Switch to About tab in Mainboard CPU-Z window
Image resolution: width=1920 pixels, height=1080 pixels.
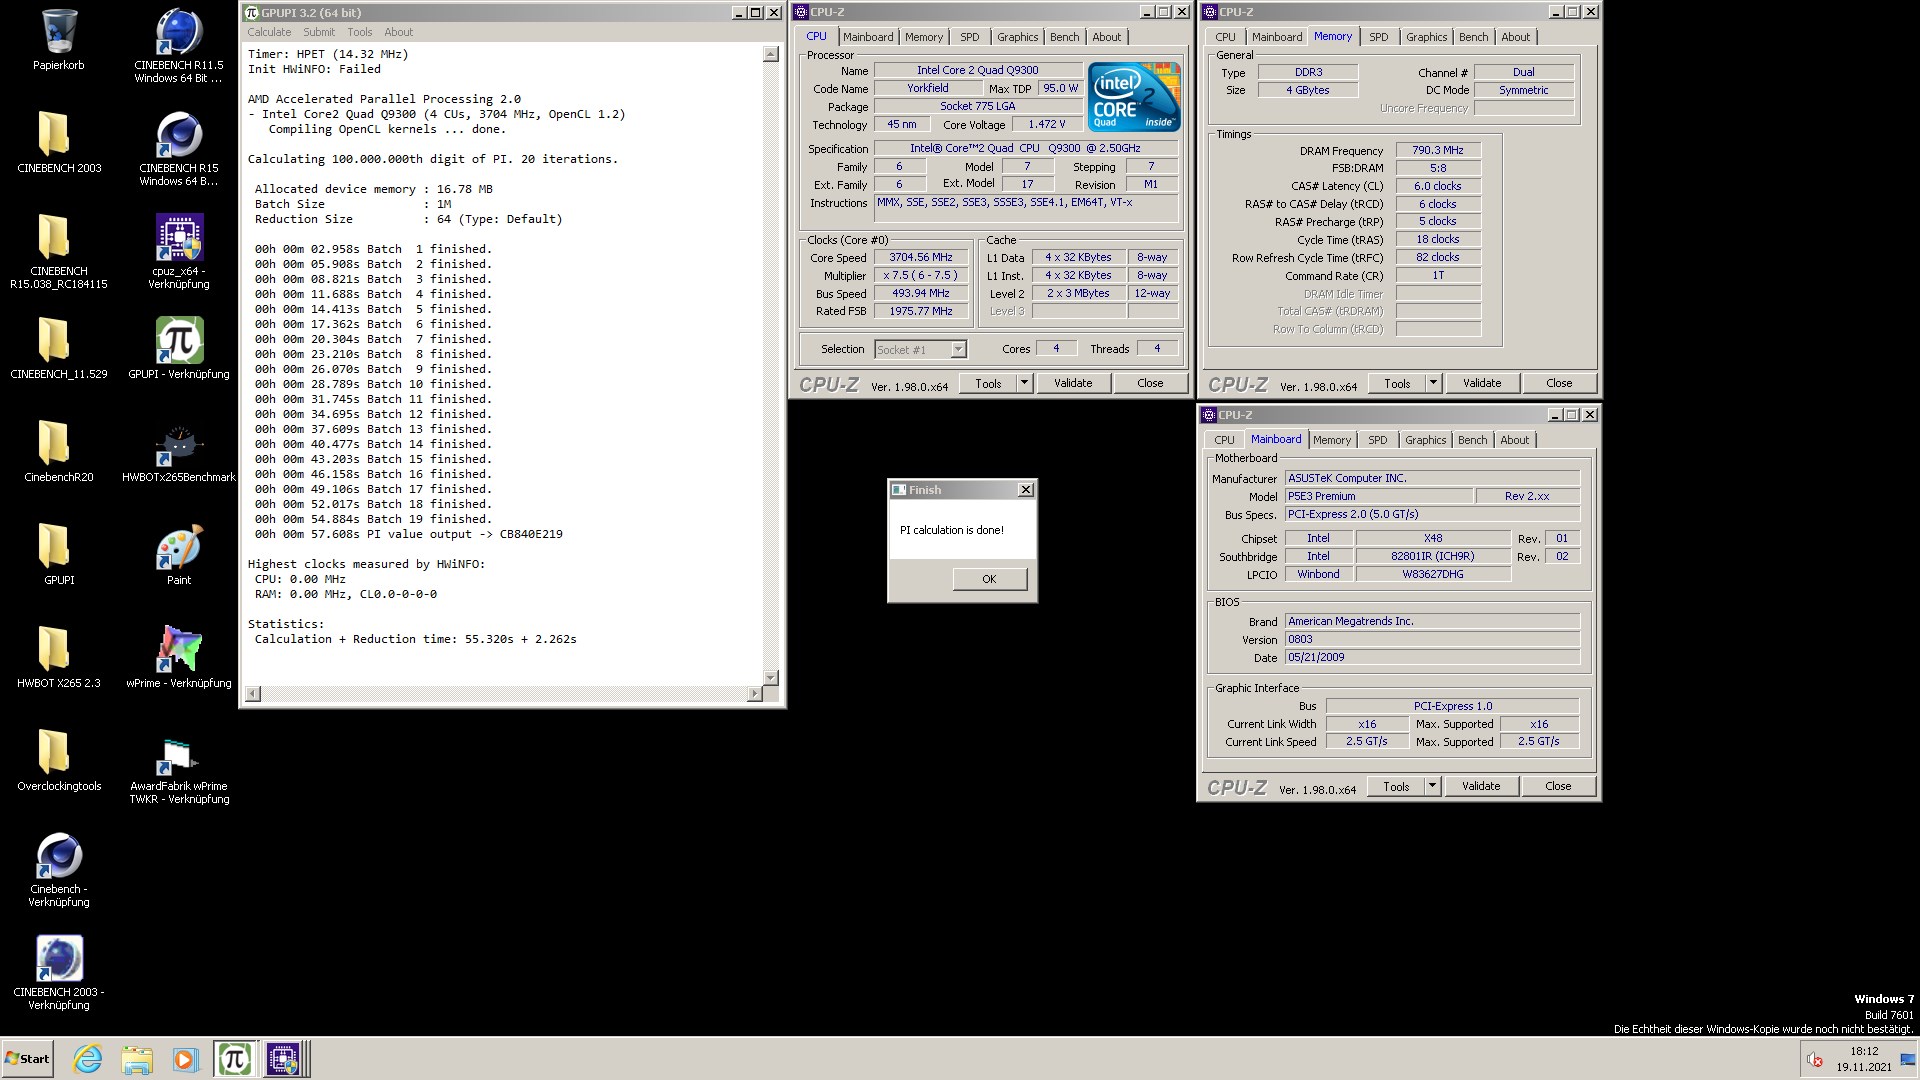(1514, 440)
